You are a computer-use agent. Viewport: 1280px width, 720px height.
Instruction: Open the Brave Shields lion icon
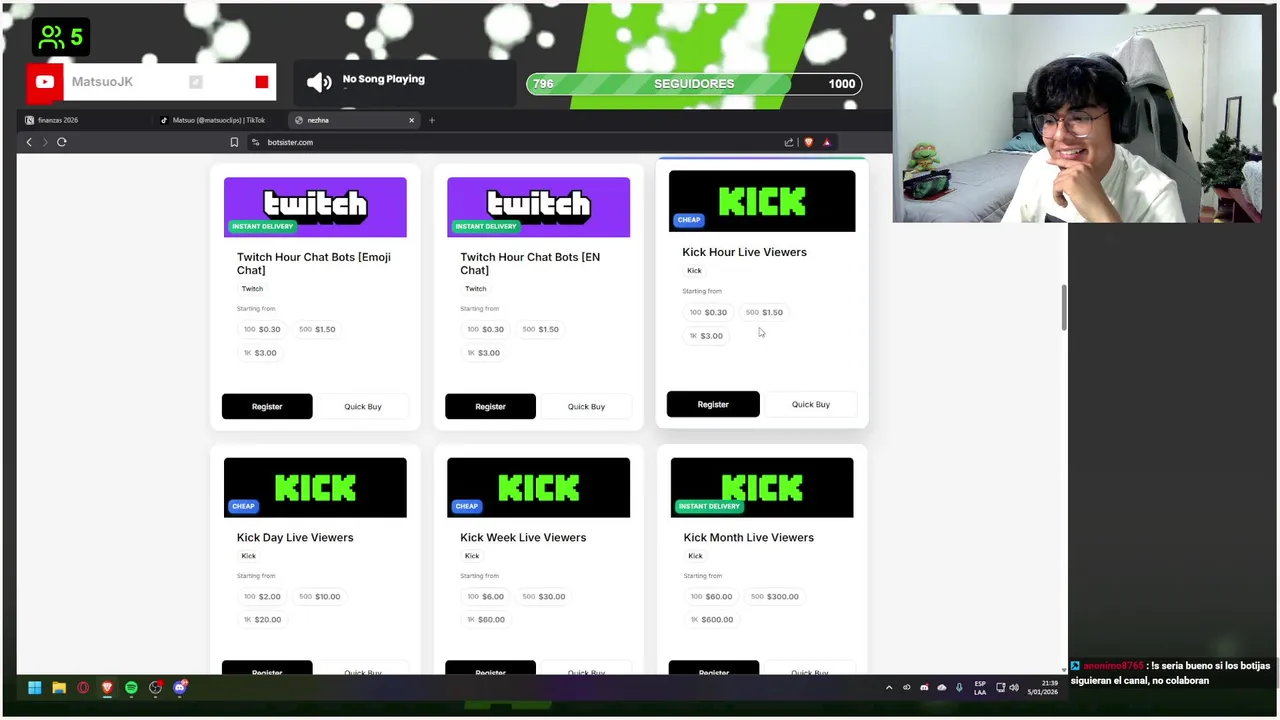(808, 142)
